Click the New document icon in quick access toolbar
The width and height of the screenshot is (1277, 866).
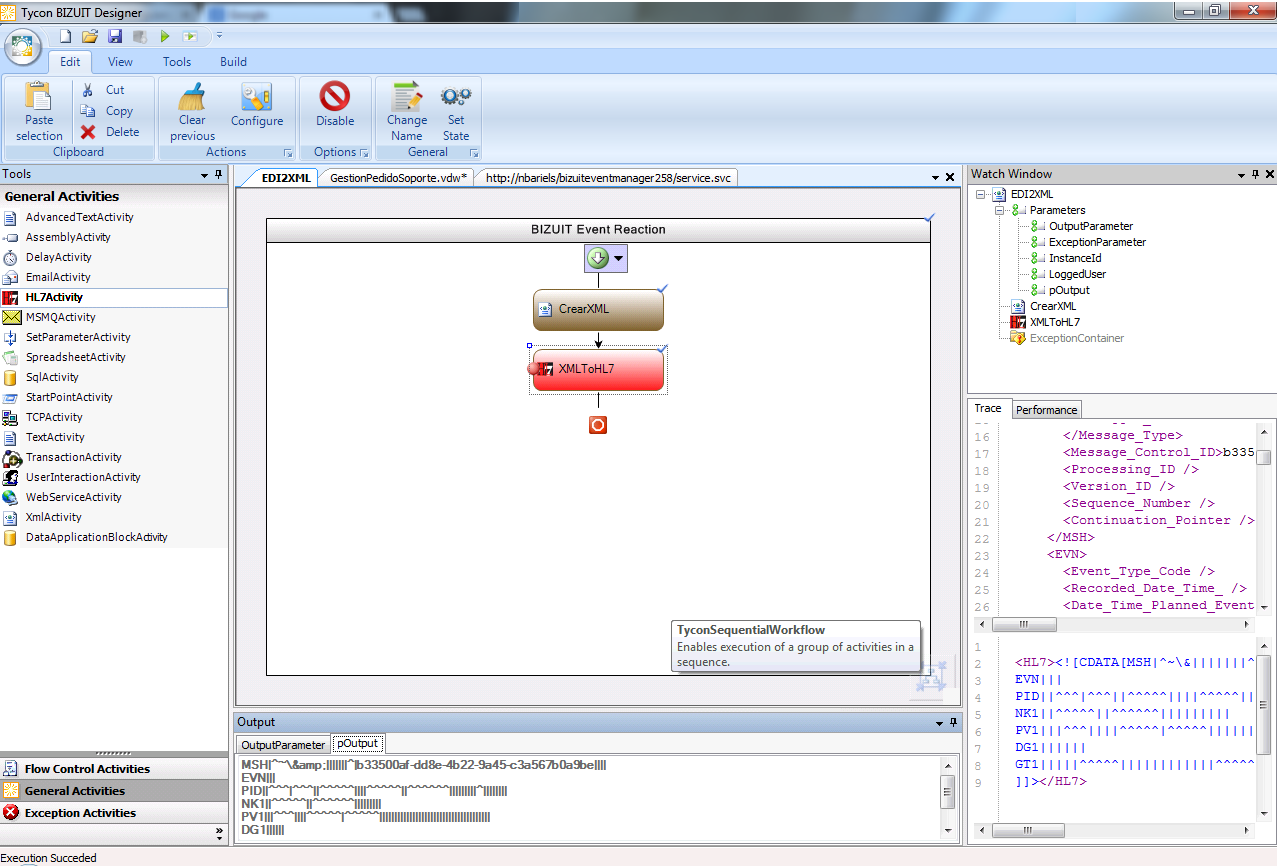point(66,36)
